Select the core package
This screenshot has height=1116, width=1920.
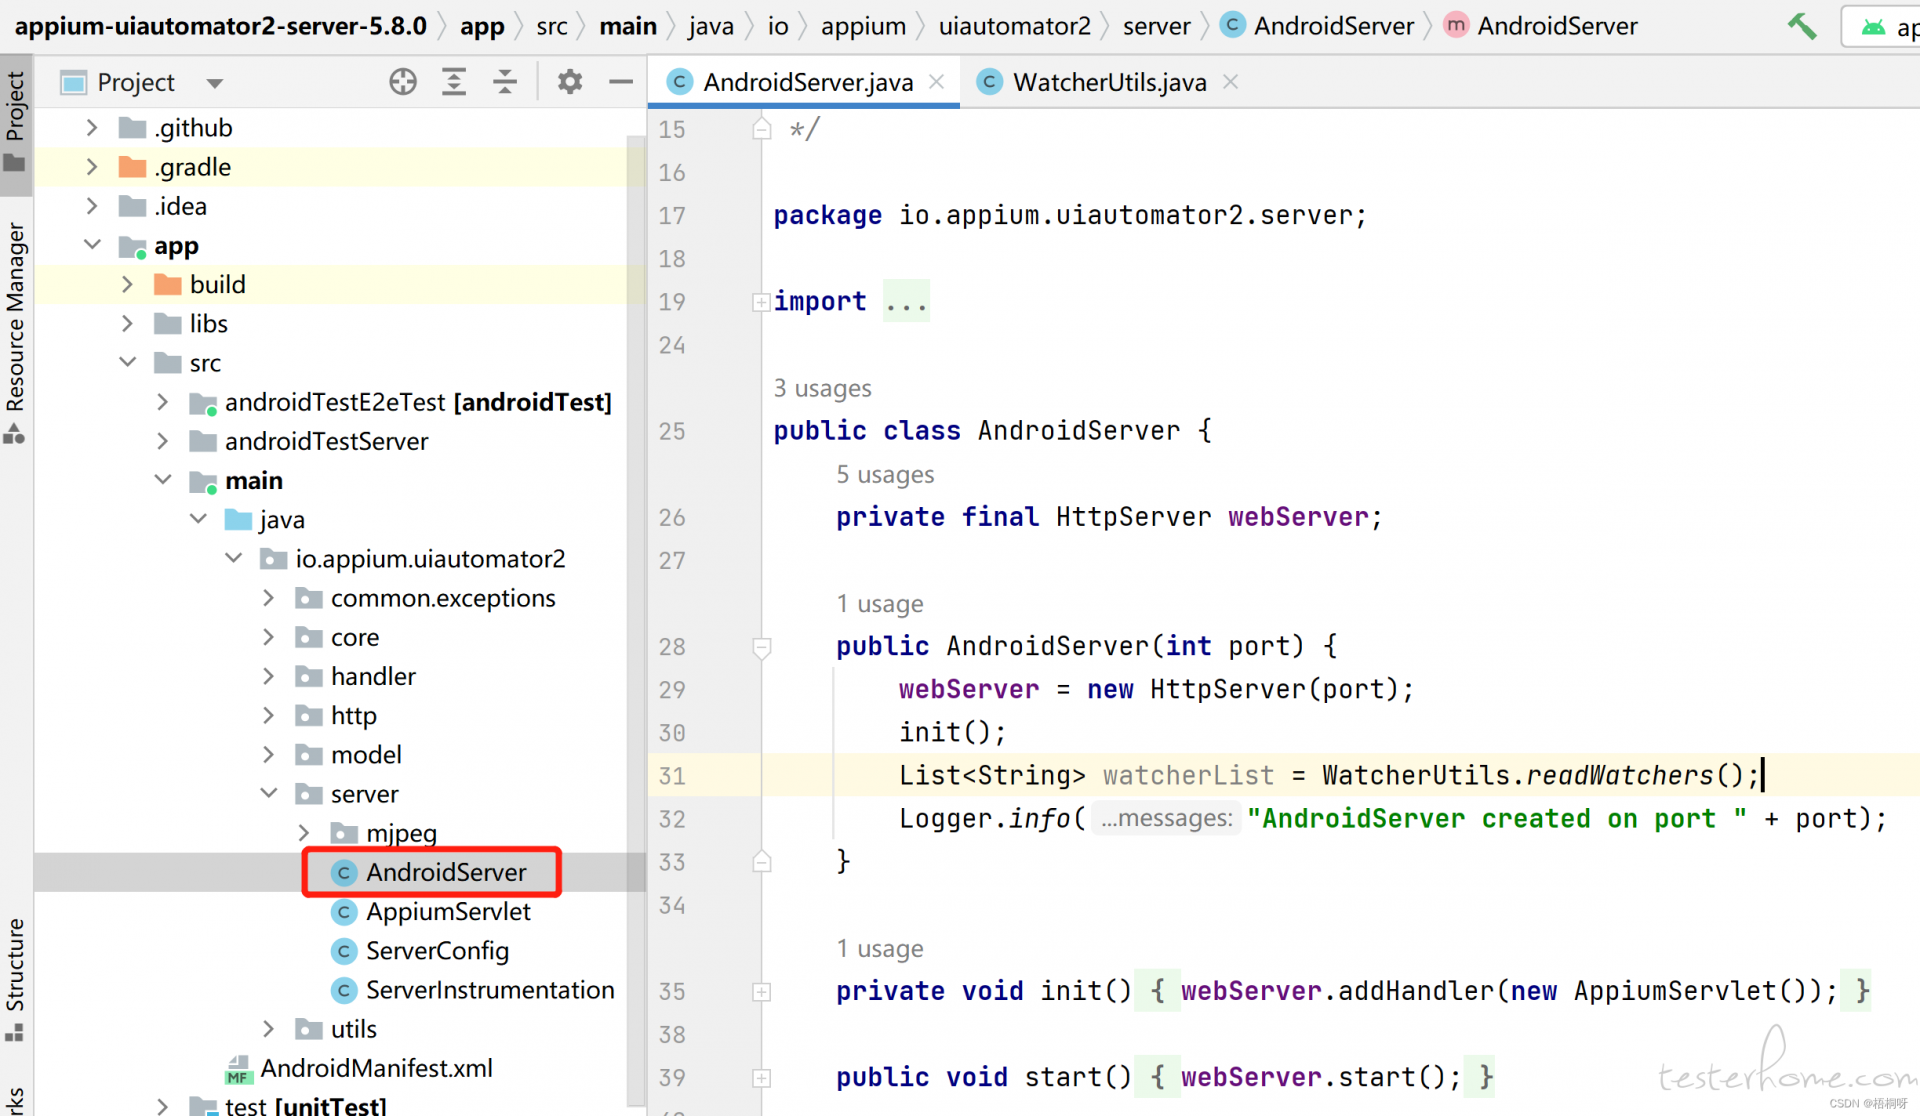pyautogui.click(x=355, y=638)
